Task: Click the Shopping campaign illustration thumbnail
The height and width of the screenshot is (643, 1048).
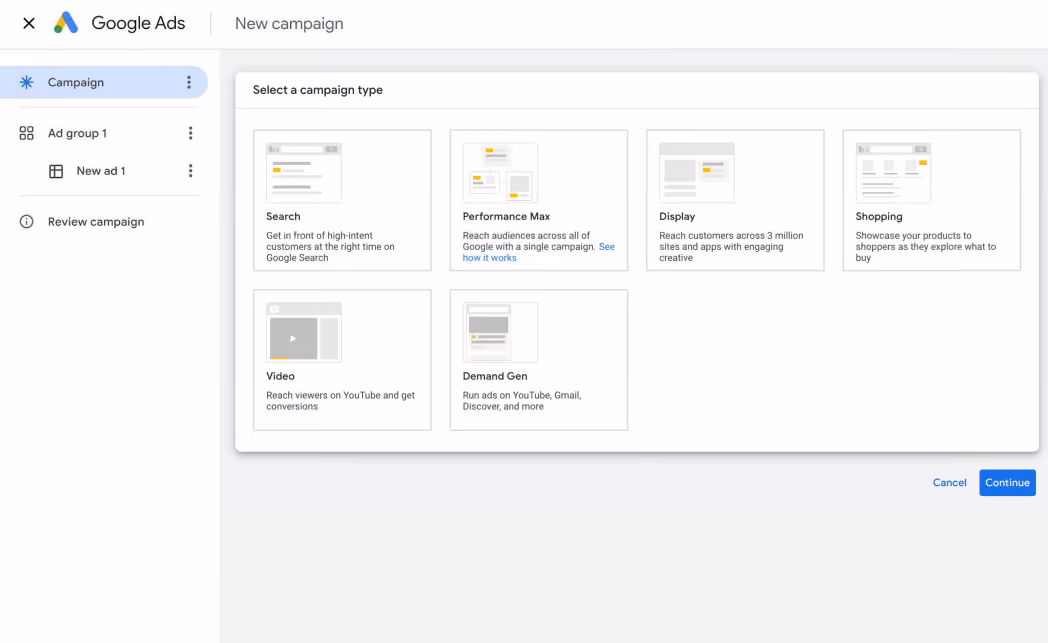Action: tap(894, 172)
